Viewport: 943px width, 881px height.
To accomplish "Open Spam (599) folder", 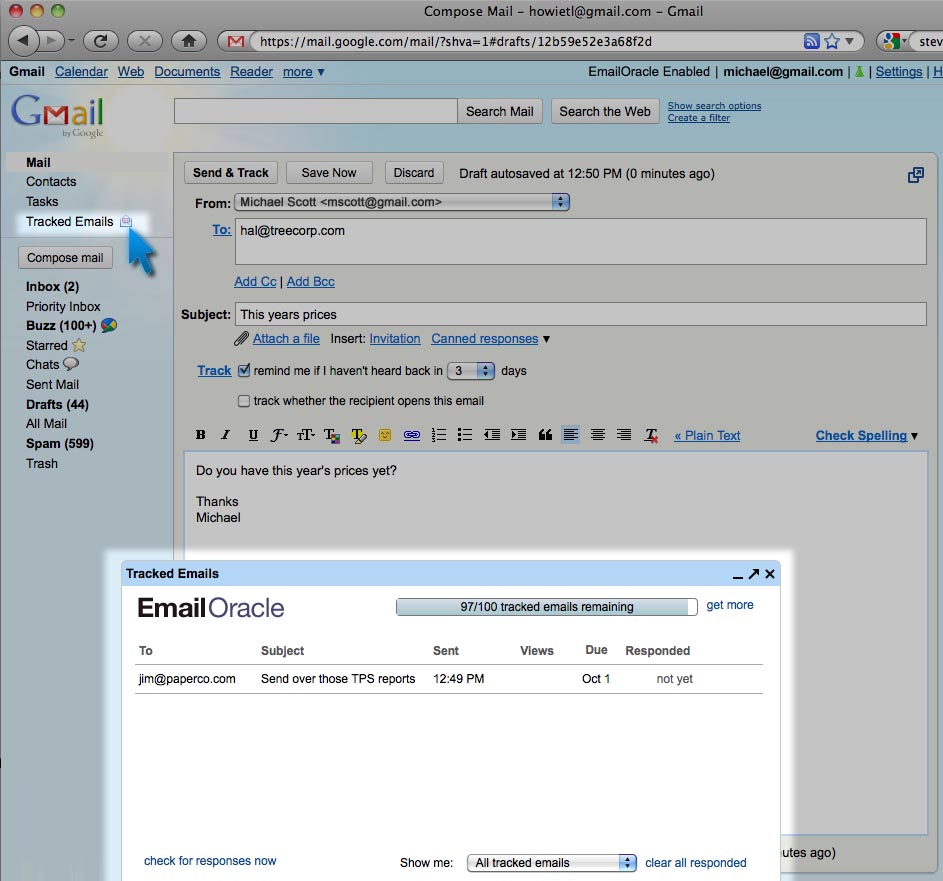I will pyautogui.click(x=60, y=443).
